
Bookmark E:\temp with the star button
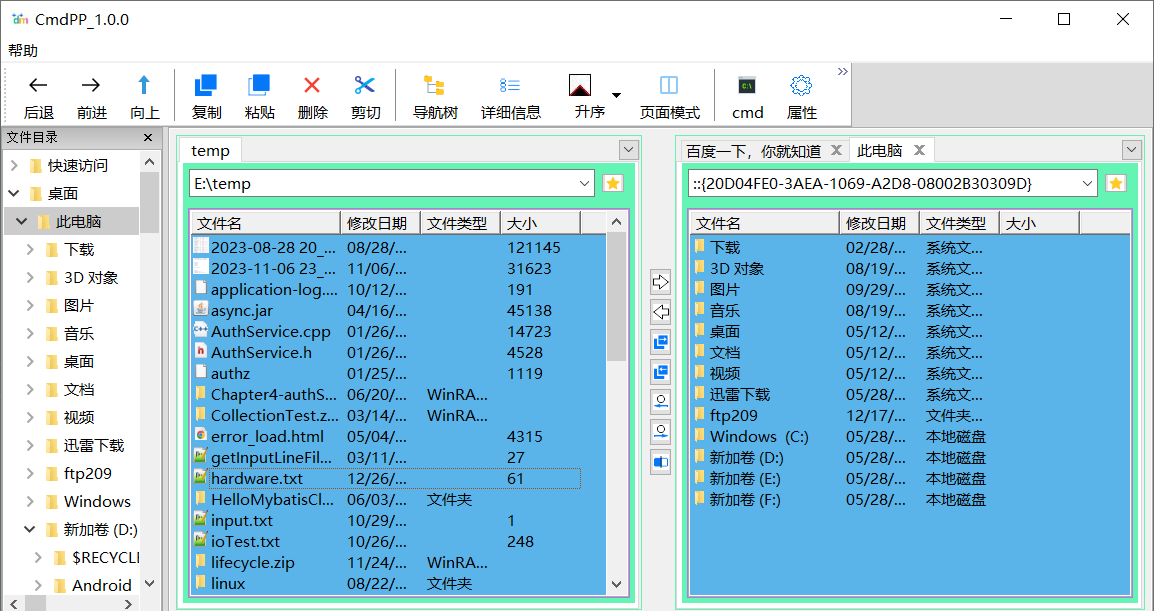pyautogui.click(x=612, y=183)
